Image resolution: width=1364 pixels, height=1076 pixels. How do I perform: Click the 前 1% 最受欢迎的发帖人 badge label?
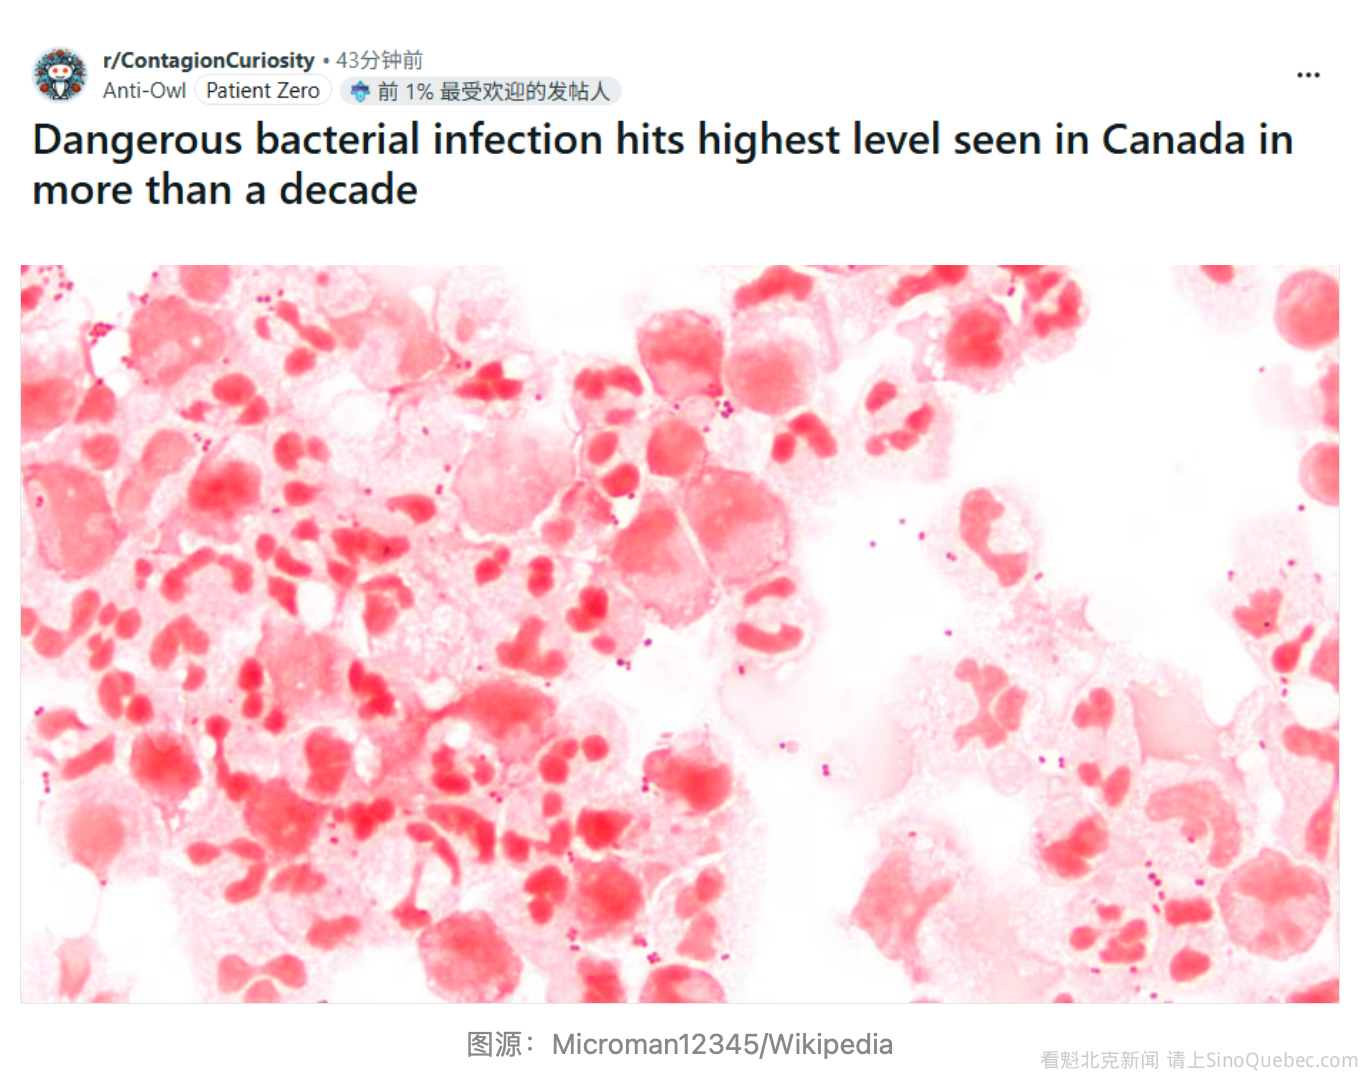493,92
